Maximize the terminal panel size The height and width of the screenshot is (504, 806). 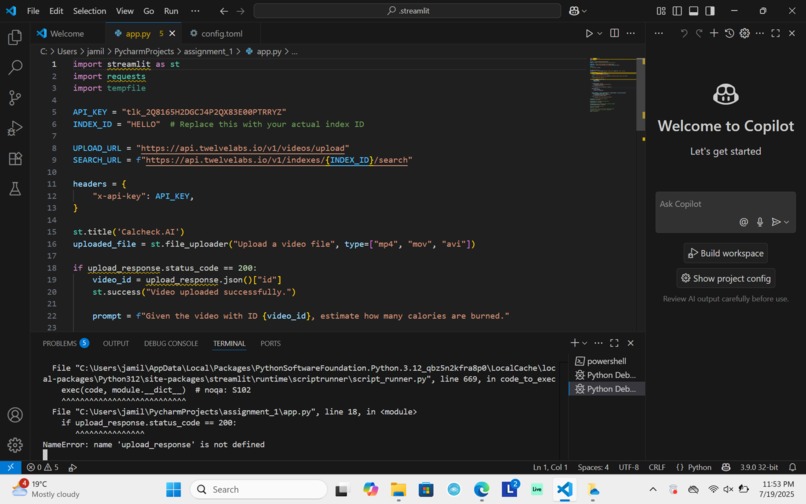click(614, 343)
